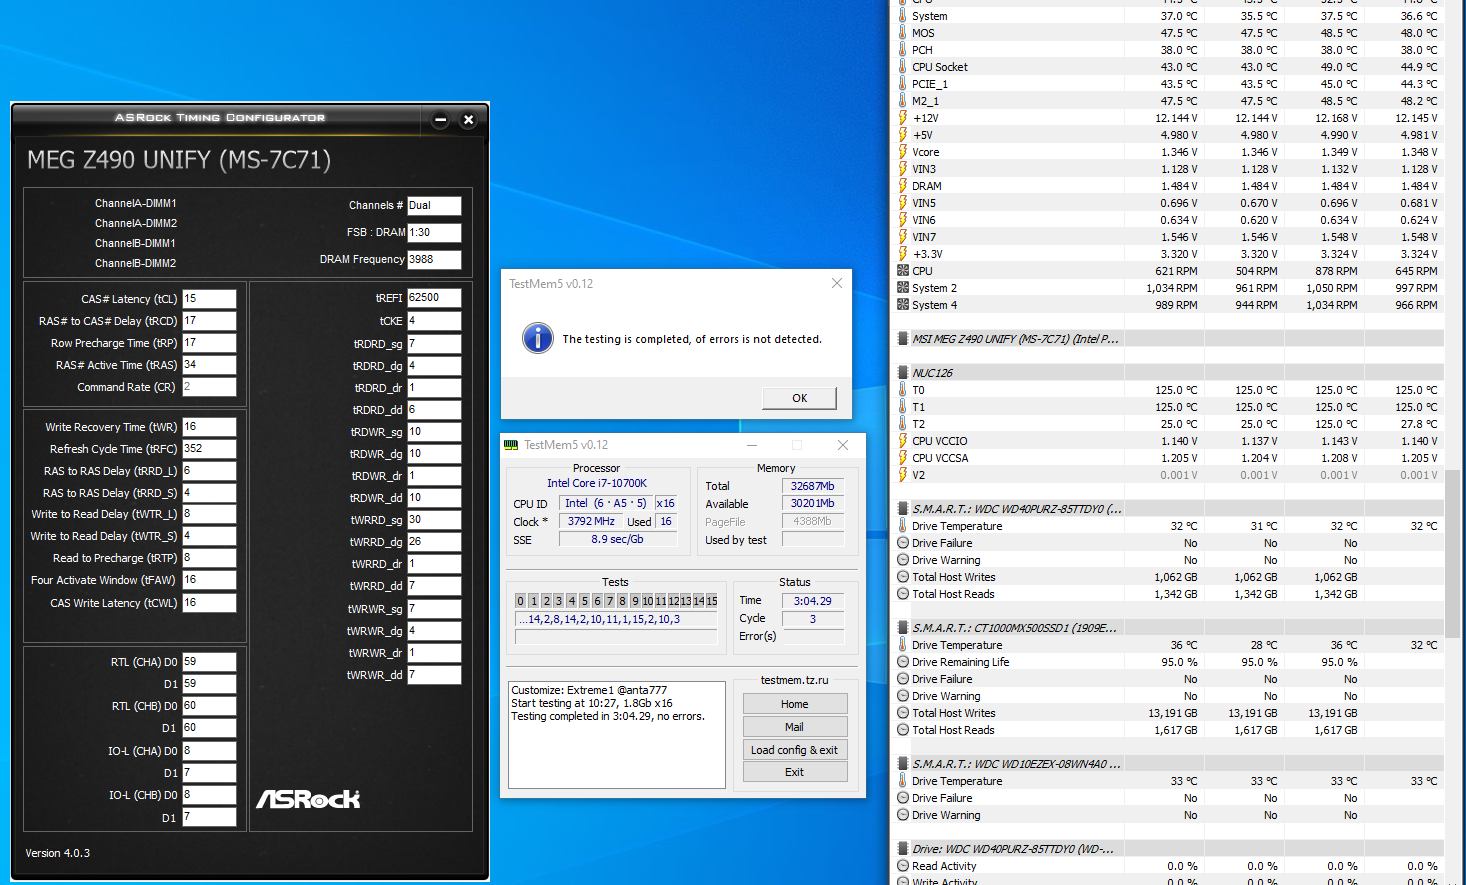Click the Intel Core i7-10700K processor text
The image size is (1466, 885).
597,483
